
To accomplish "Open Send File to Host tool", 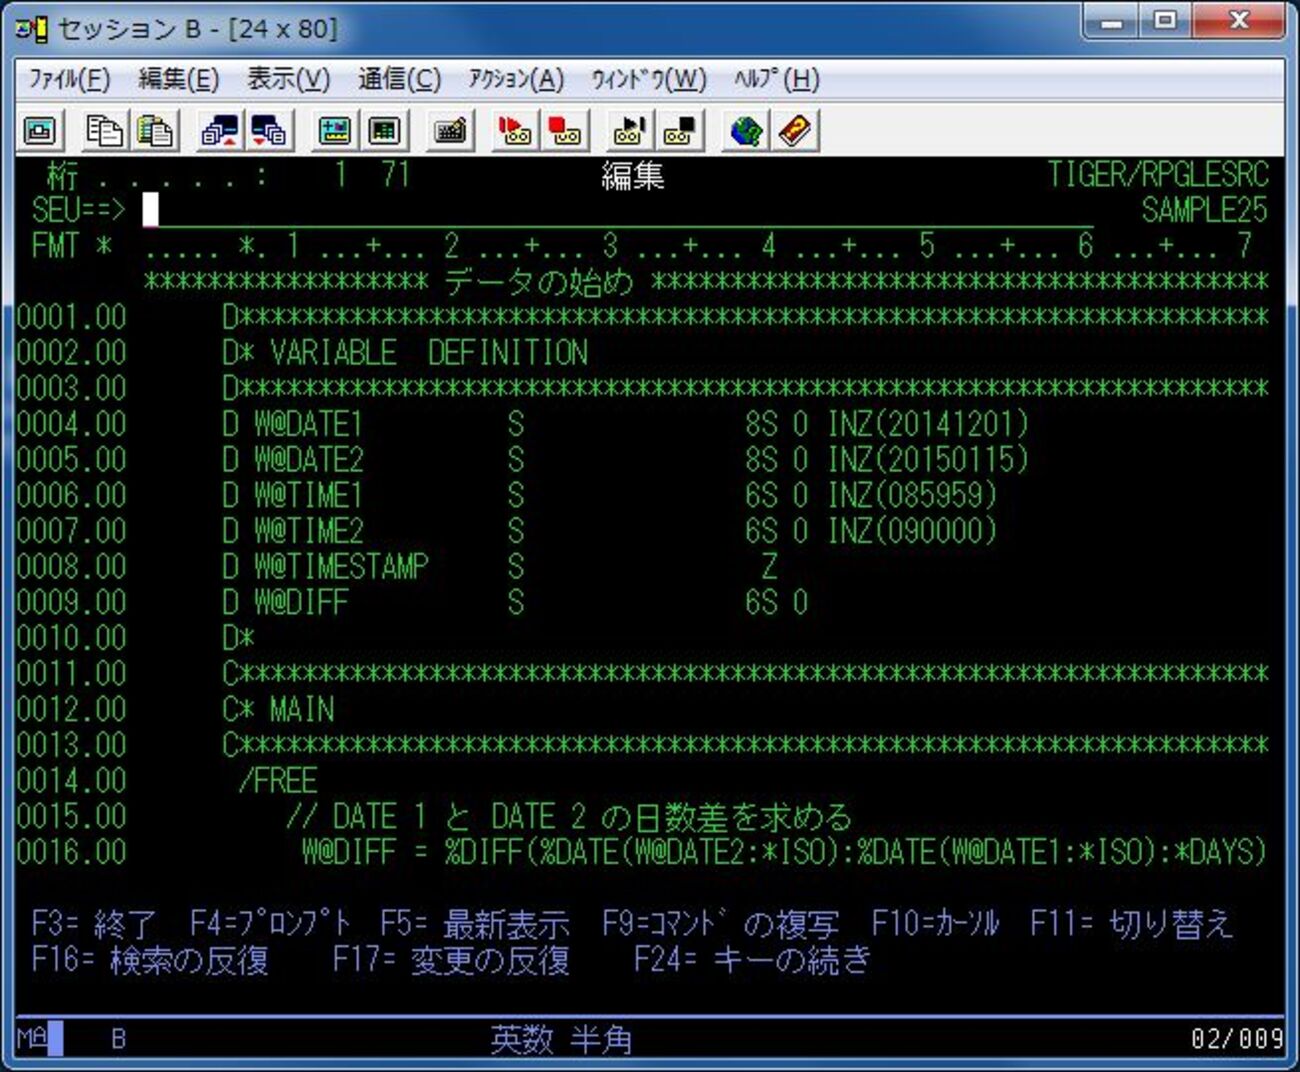I will [x=219, y=131].
